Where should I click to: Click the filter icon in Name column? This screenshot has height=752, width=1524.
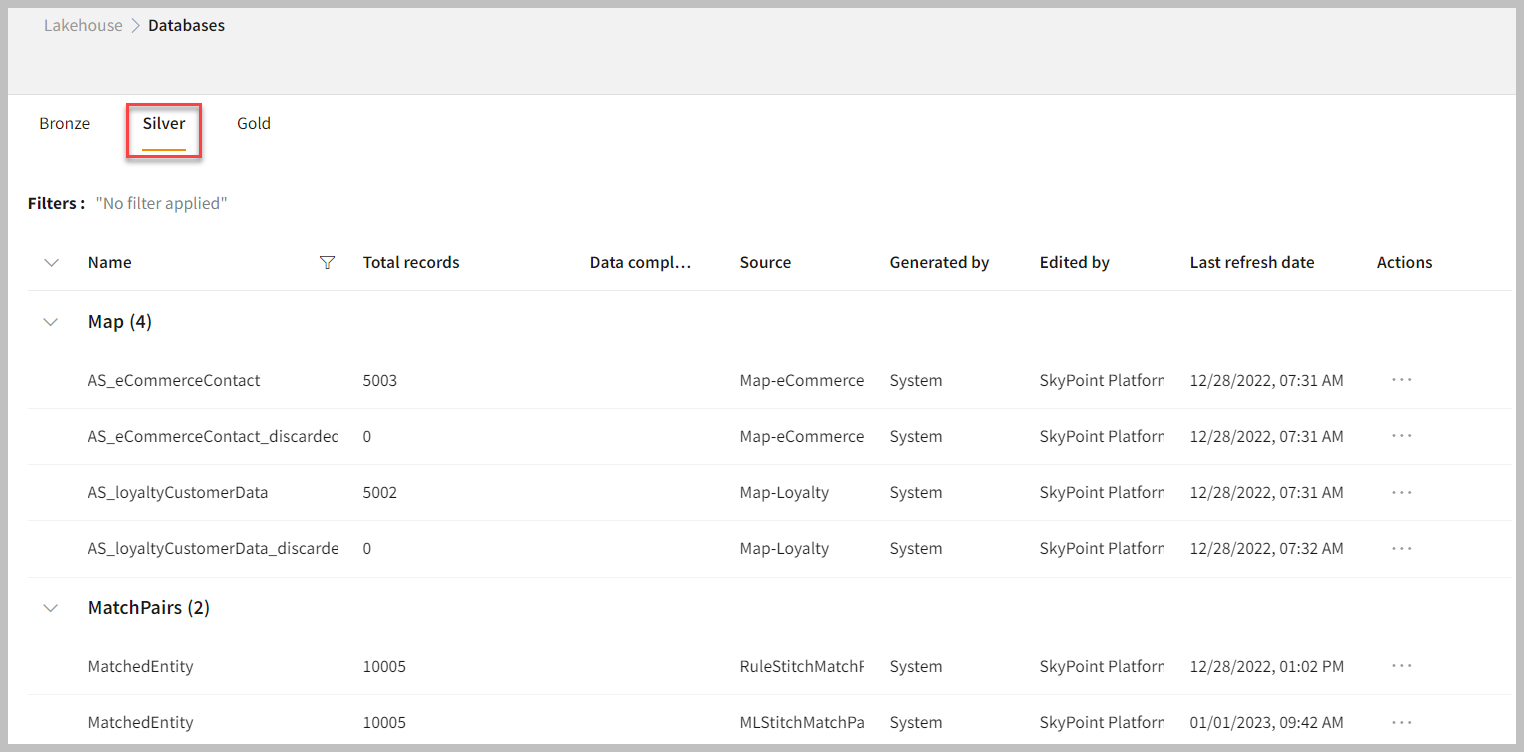327,263
